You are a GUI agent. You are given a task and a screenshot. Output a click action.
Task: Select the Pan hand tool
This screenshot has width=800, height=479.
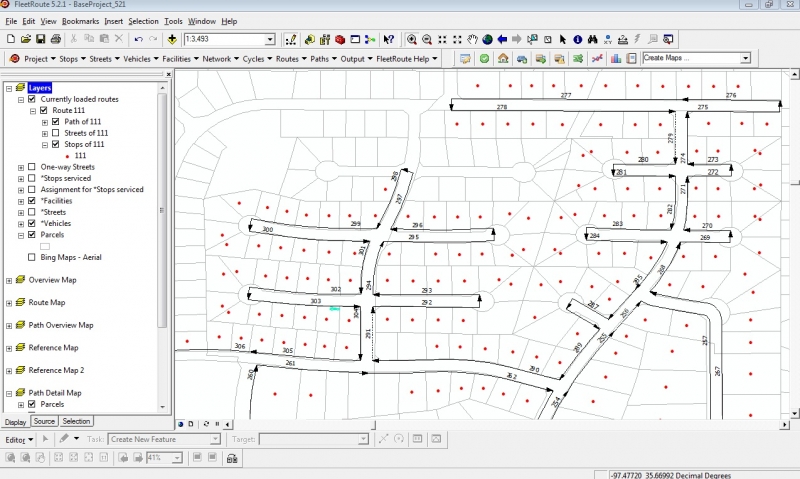[472, 39]
